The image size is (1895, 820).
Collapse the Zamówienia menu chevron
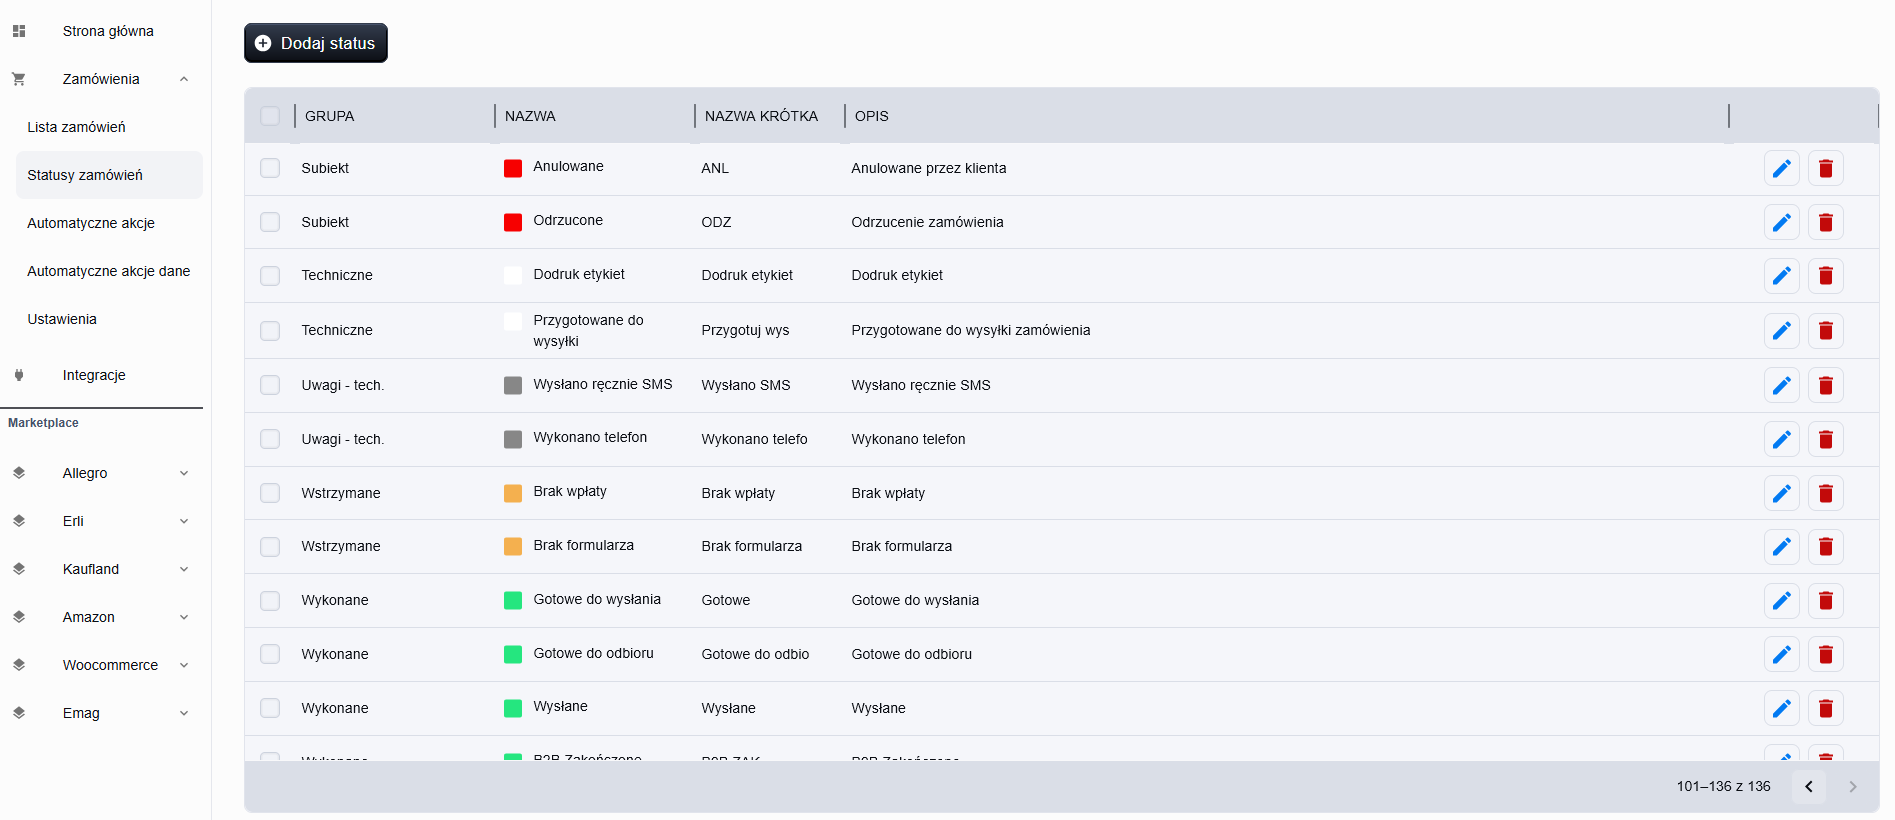tap(184, 79)
